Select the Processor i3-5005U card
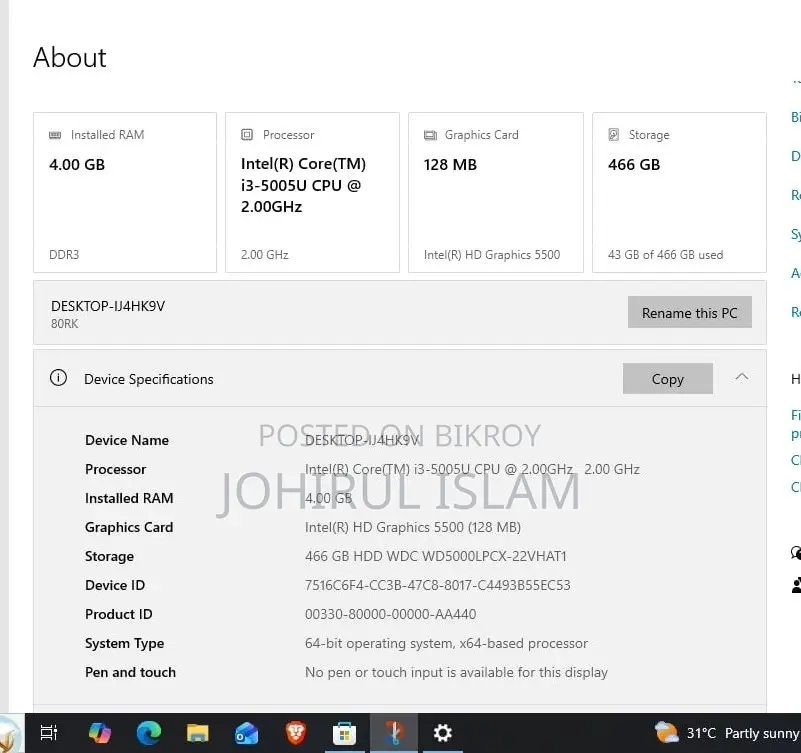The width and height of the screenshot is (801, 753). (x=312, y=193)
